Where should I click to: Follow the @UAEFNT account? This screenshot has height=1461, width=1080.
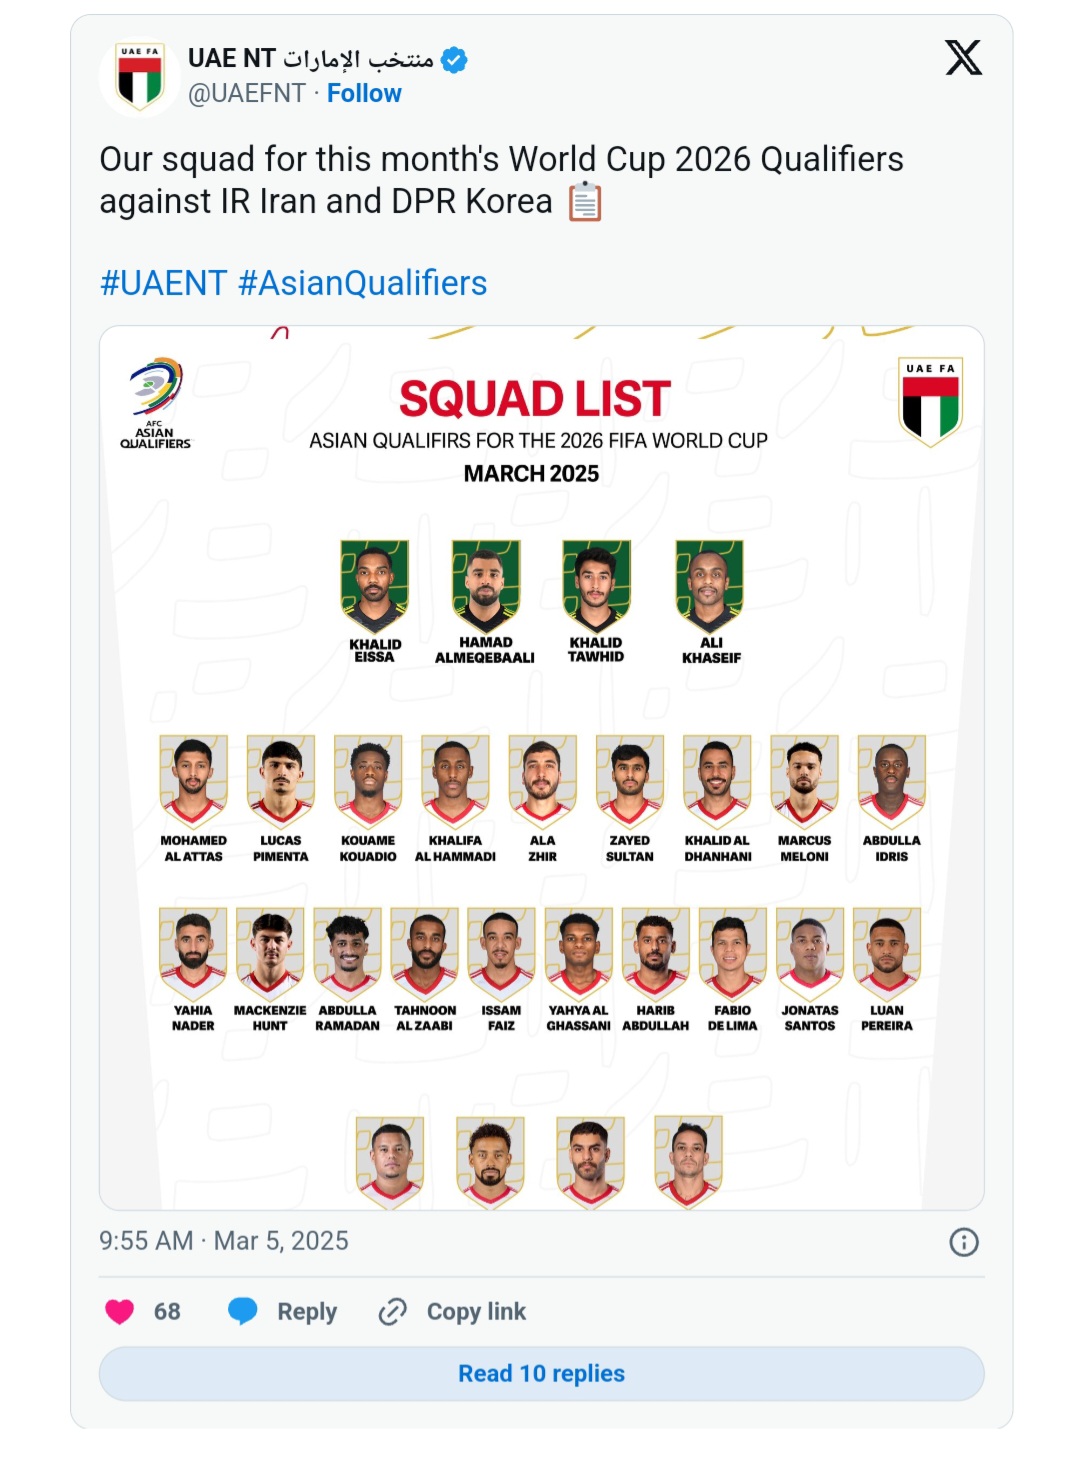click(364, 93)
